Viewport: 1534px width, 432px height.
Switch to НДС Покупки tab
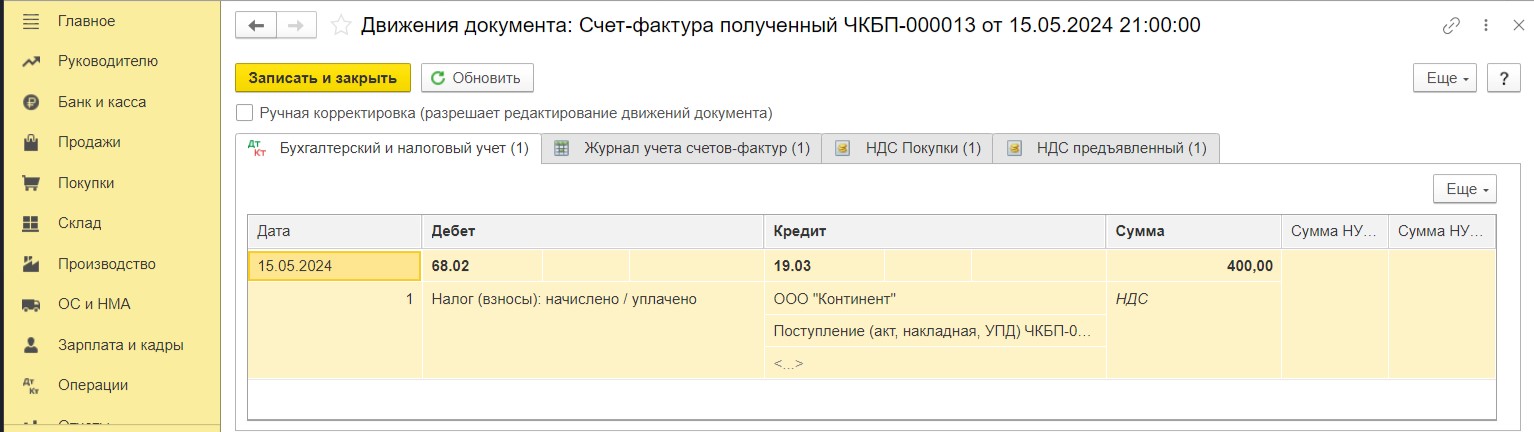(907, 148)
